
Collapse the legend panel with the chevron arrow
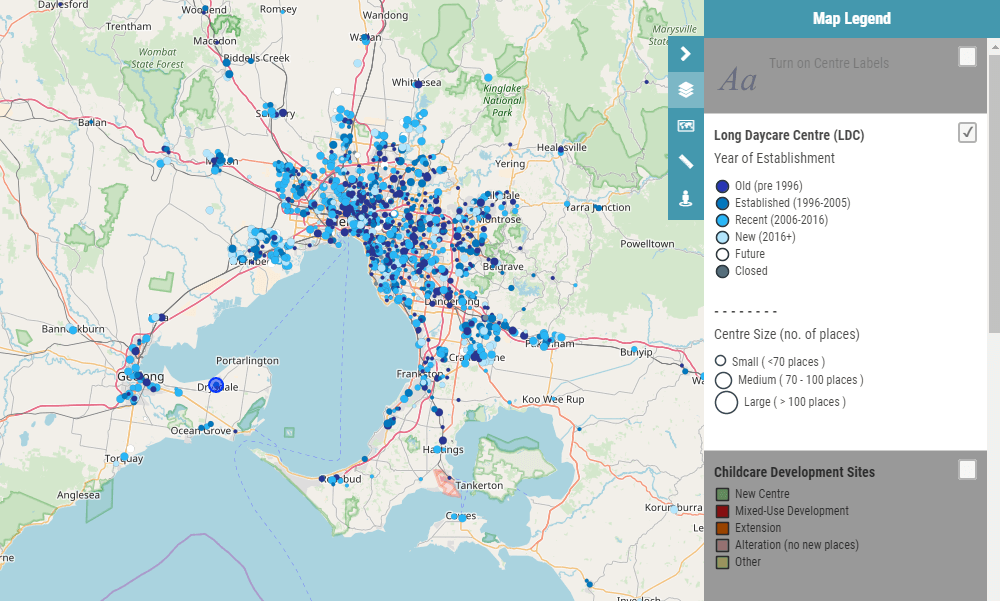coord(685,54)
